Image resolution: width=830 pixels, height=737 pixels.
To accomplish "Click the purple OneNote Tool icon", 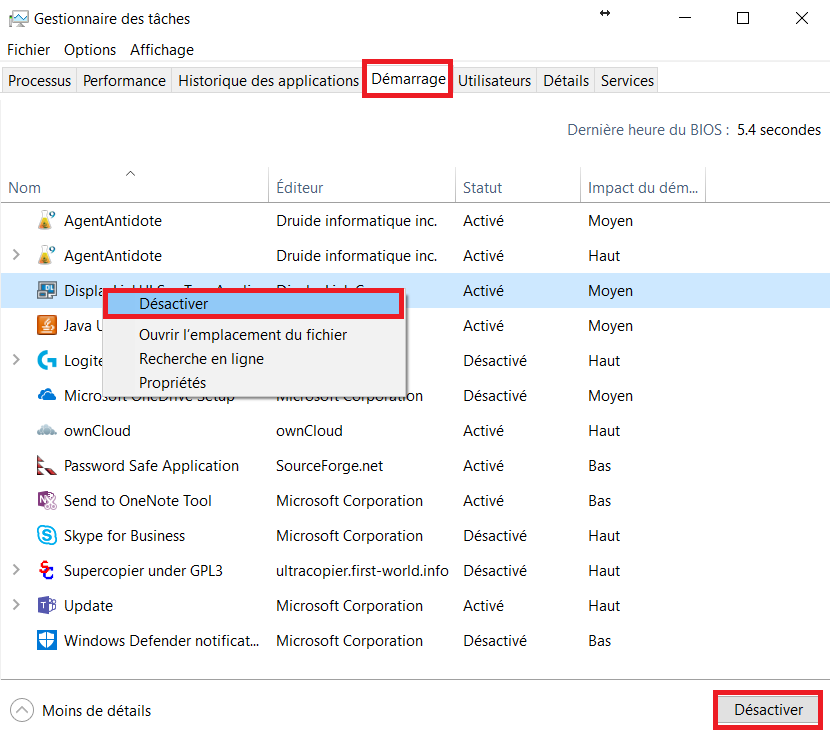I will coord(47,500).
